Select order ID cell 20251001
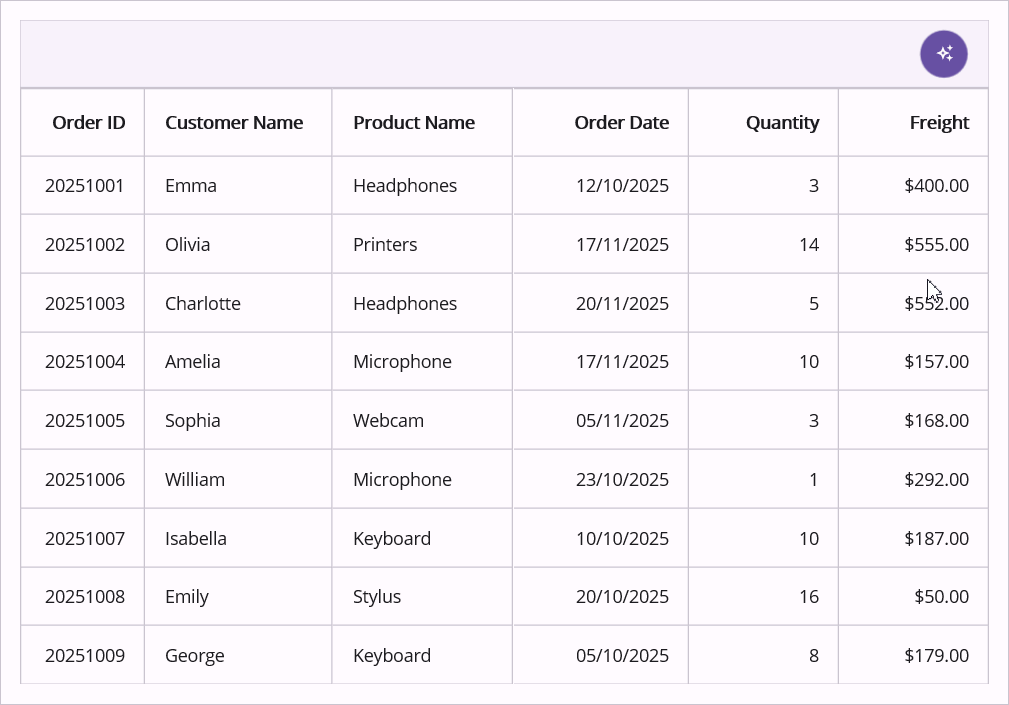The image size is (1009, 705). [x=85, y=186]
